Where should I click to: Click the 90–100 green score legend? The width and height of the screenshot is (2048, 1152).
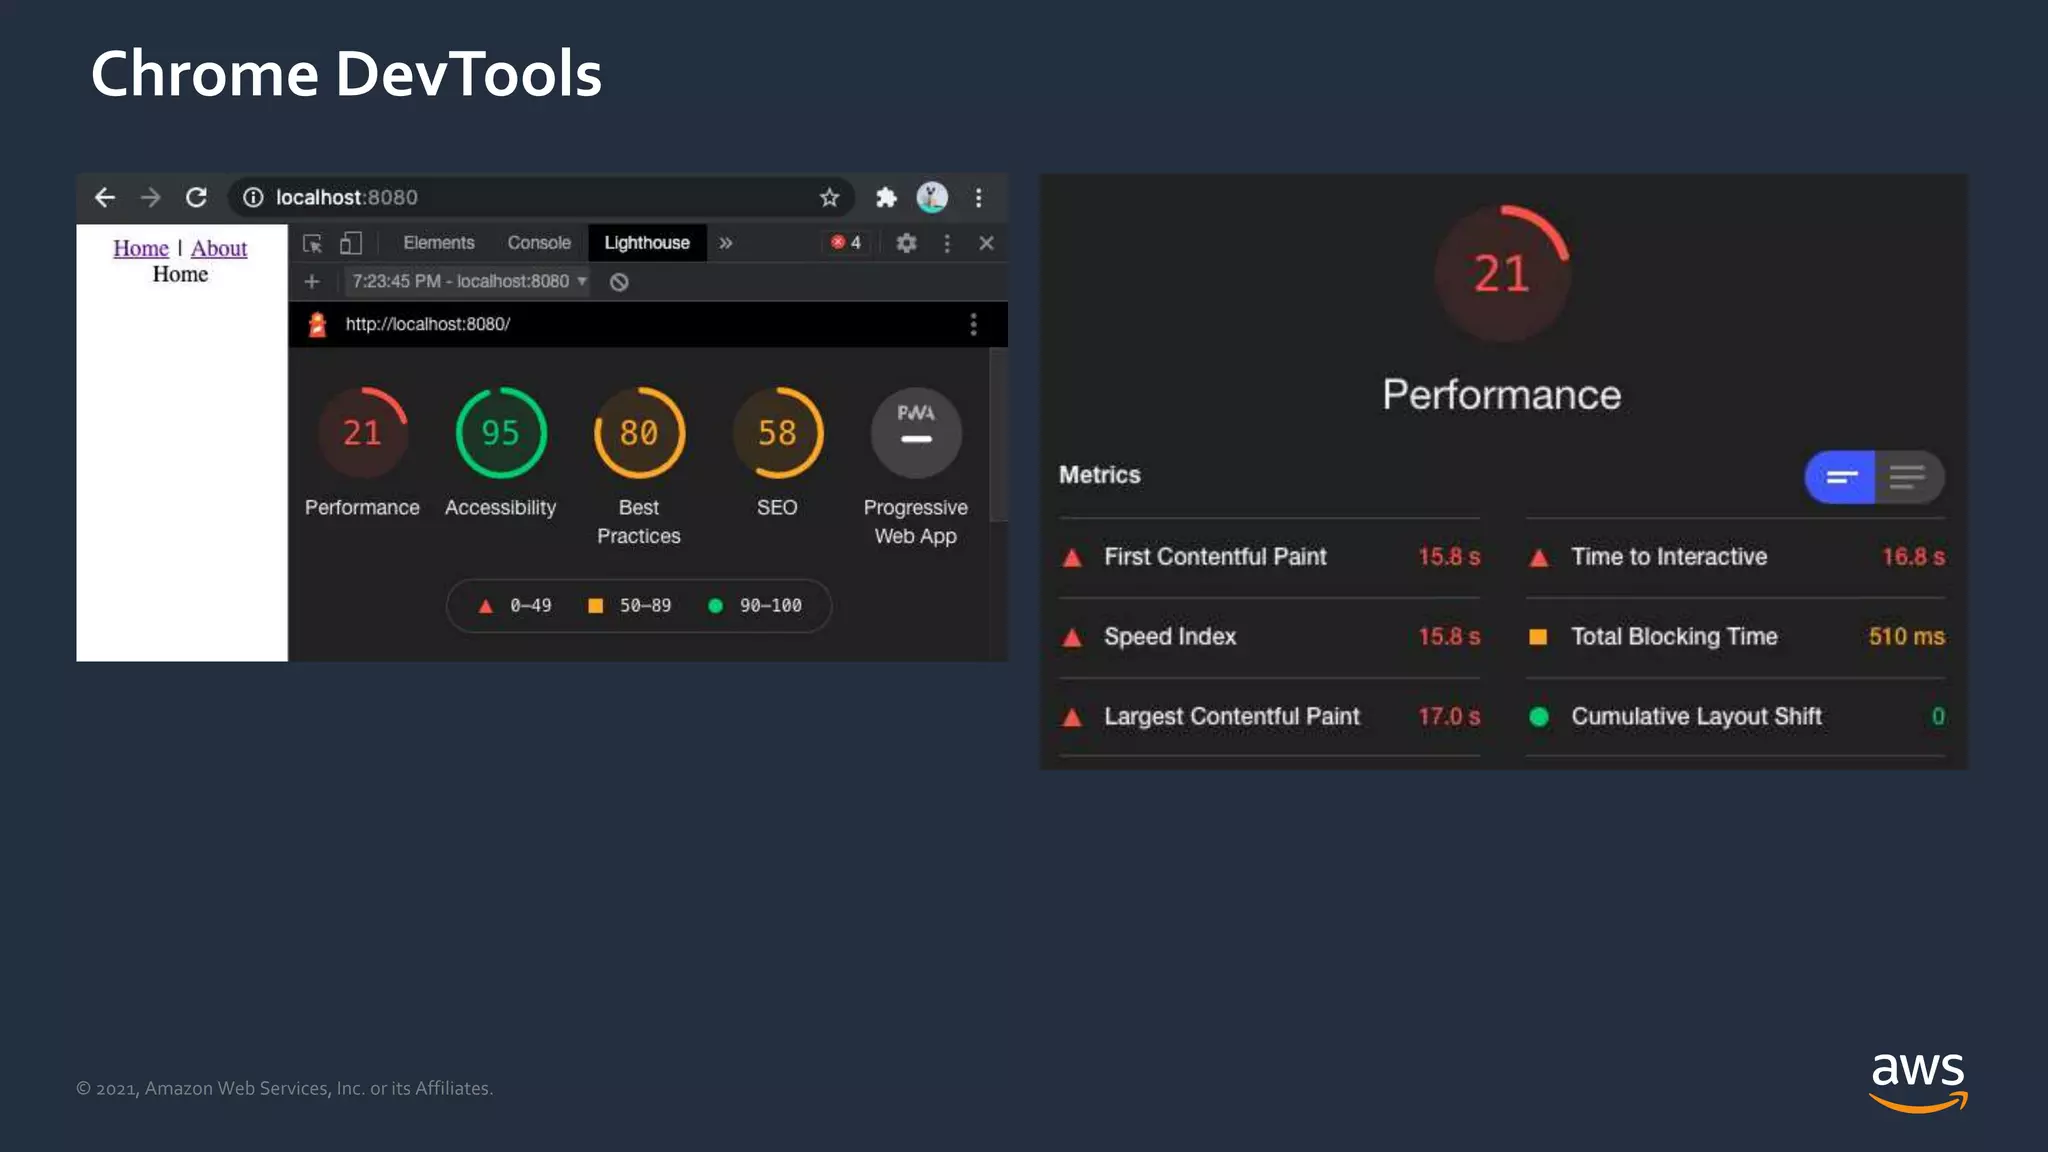click(755, 606)
